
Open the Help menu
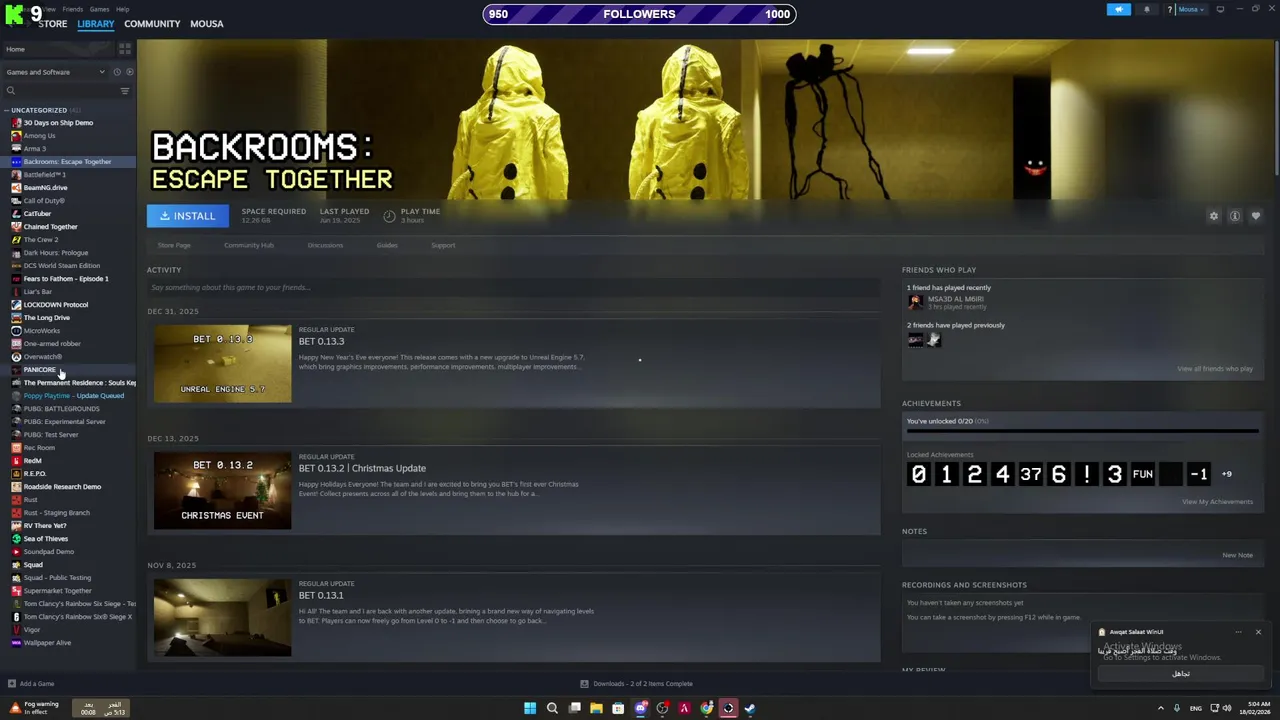122,9
